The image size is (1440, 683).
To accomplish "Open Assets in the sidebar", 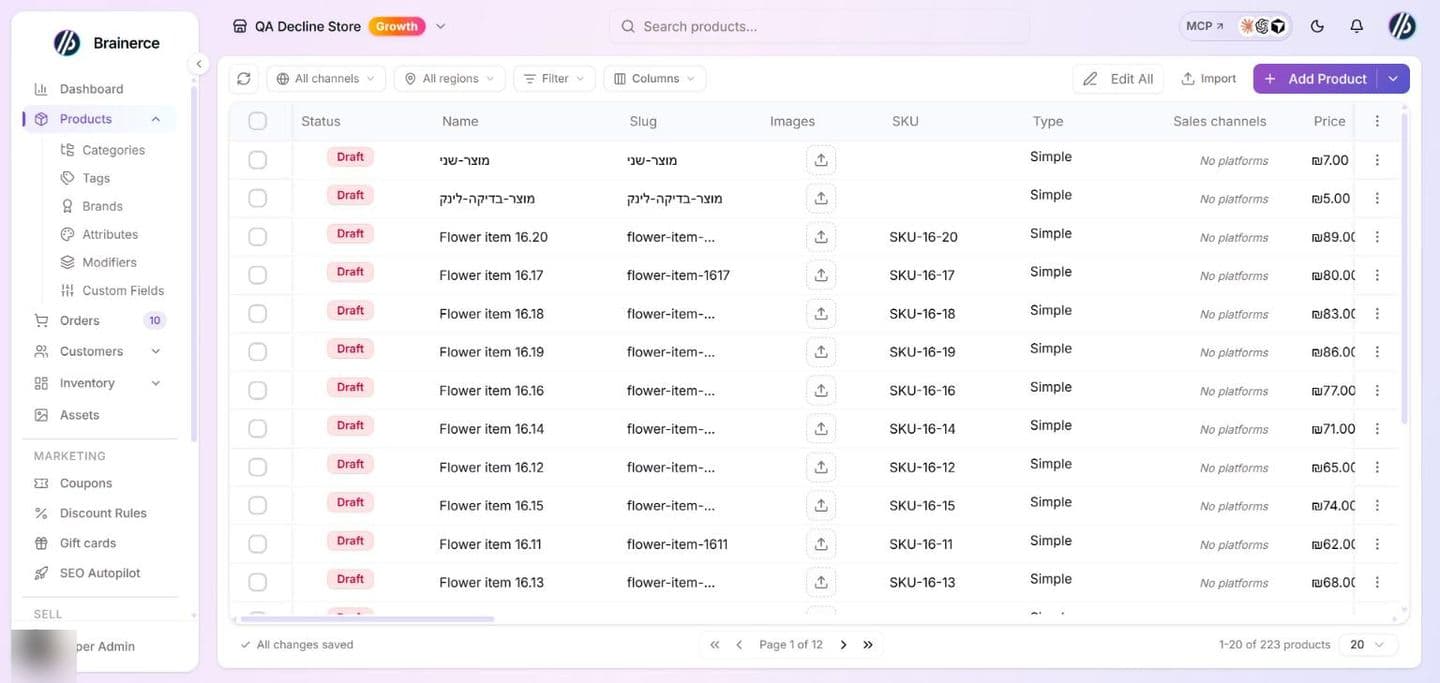I will [79, 415].
